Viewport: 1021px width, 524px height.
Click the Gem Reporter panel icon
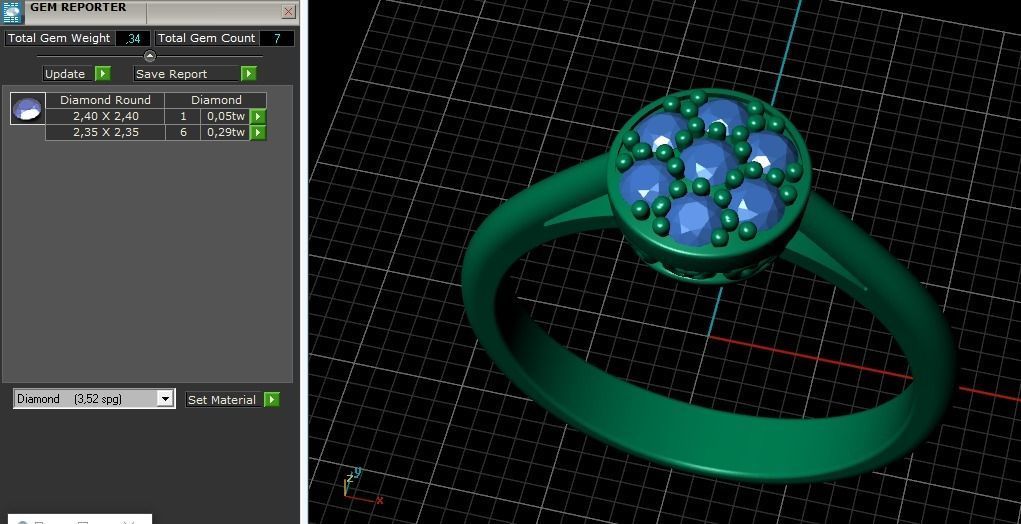coord(12,12)
